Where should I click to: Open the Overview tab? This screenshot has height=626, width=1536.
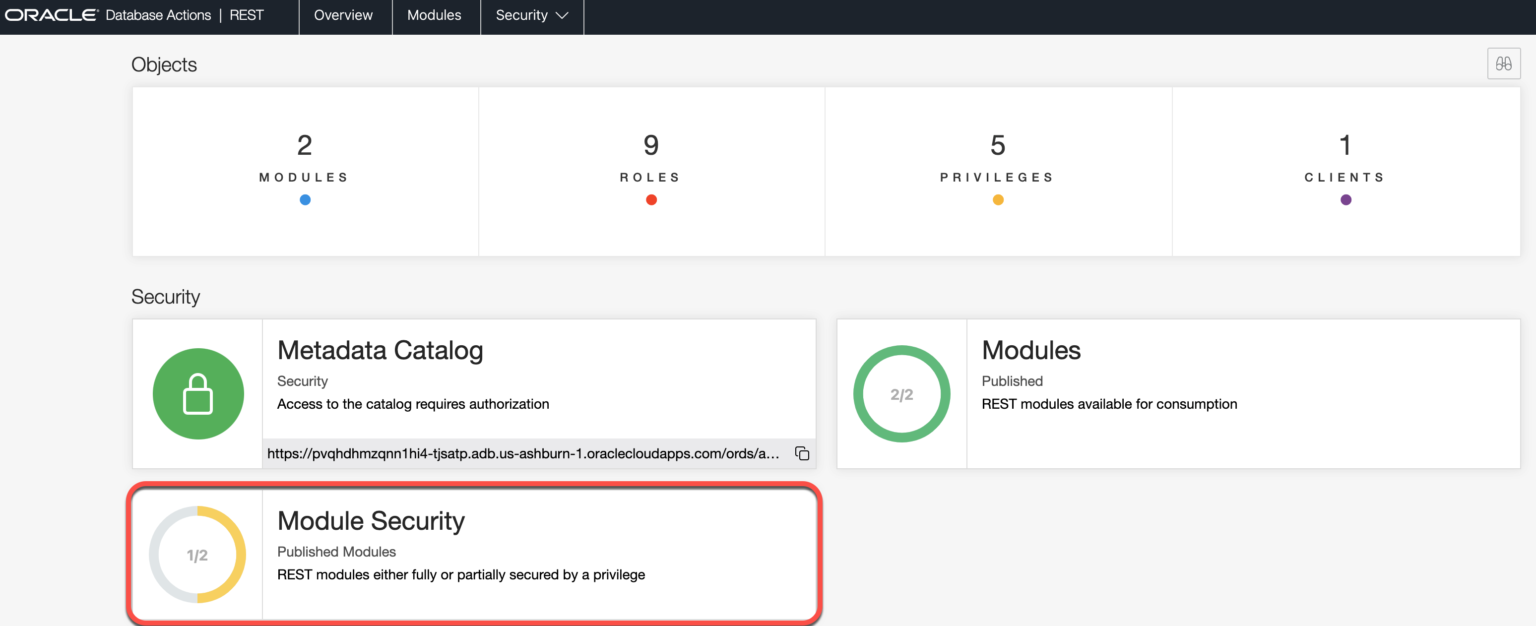[343, 16]
